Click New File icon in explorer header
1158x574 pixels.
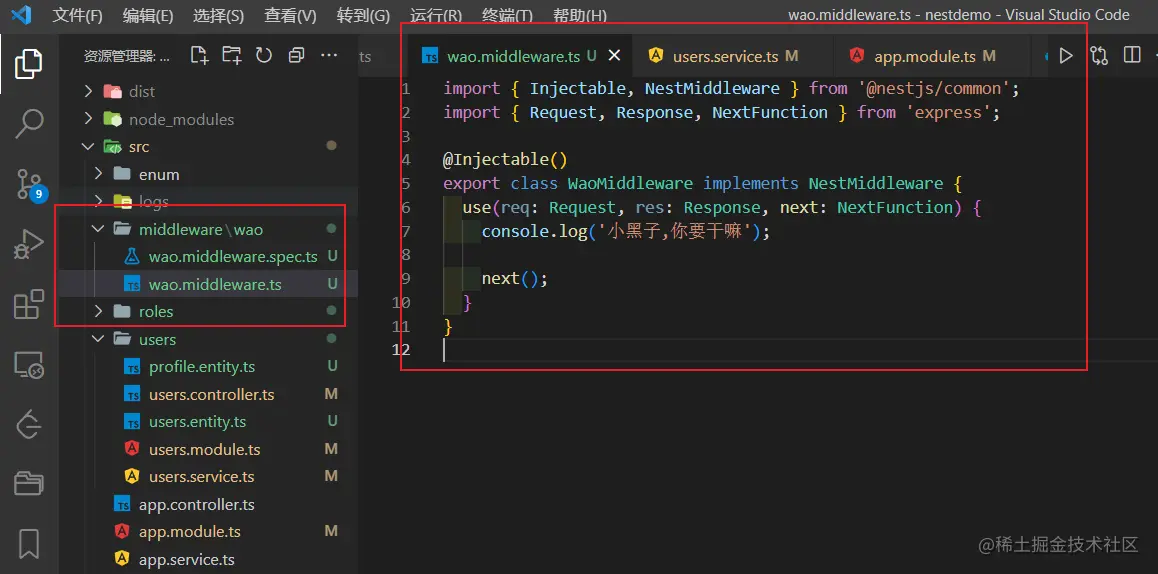[x=199, y=55]
